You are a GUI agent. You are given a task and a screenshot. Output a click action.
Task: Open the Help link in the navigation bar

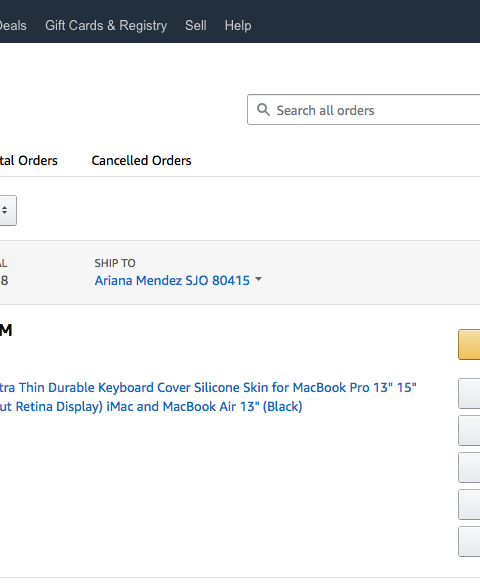238,26
